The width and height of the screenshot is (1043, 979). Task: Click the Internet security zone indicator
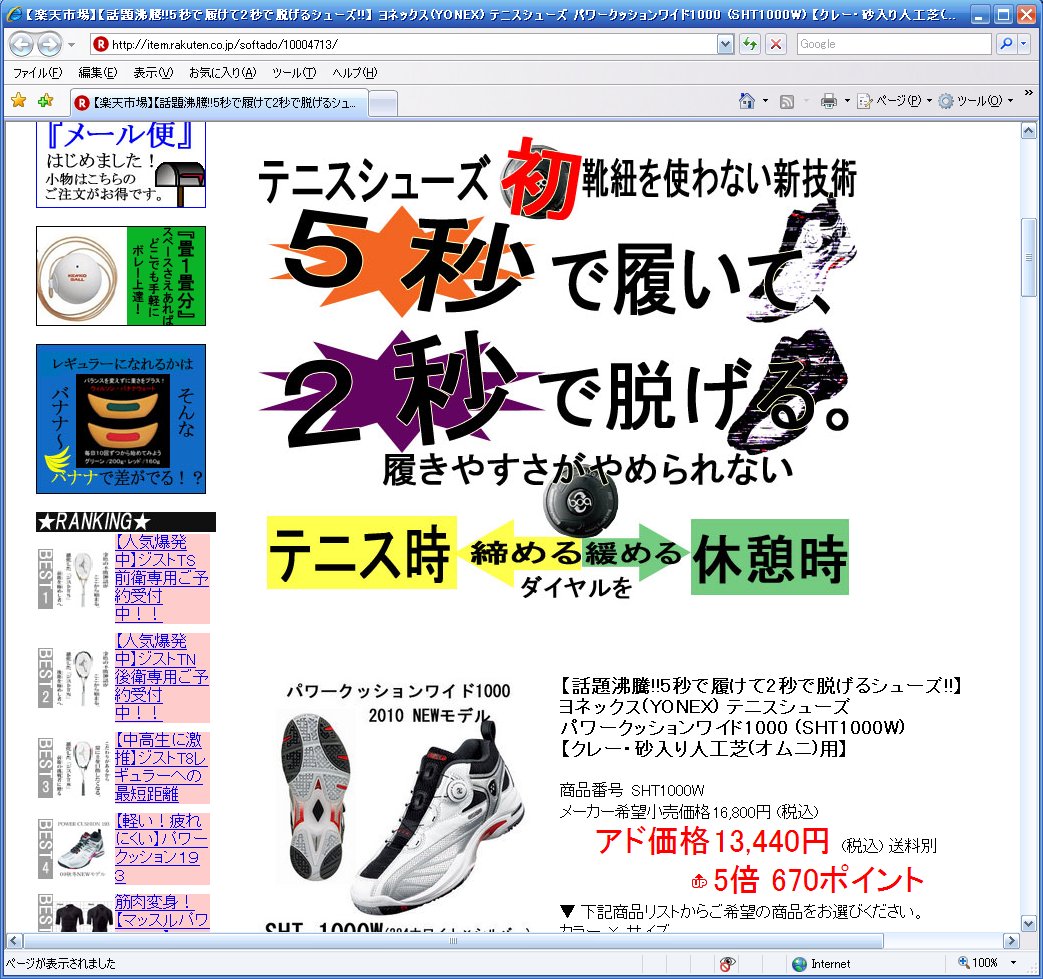(x=821, y=963)
